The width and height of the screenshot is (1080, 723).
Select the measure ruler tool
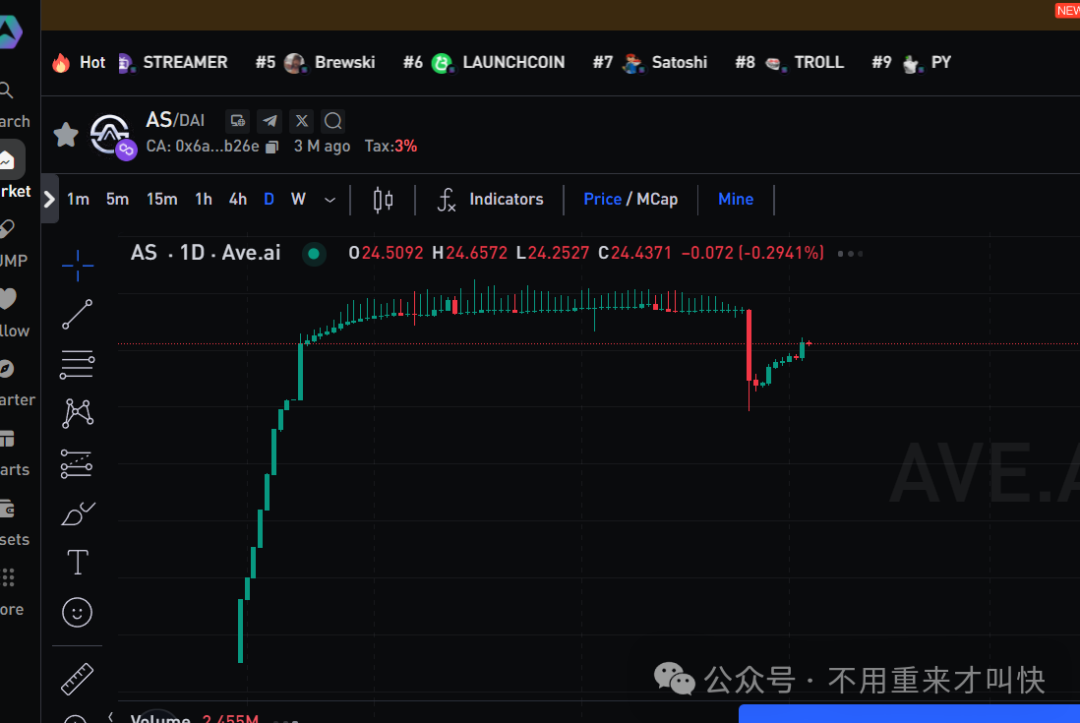[x=77, y=678]
